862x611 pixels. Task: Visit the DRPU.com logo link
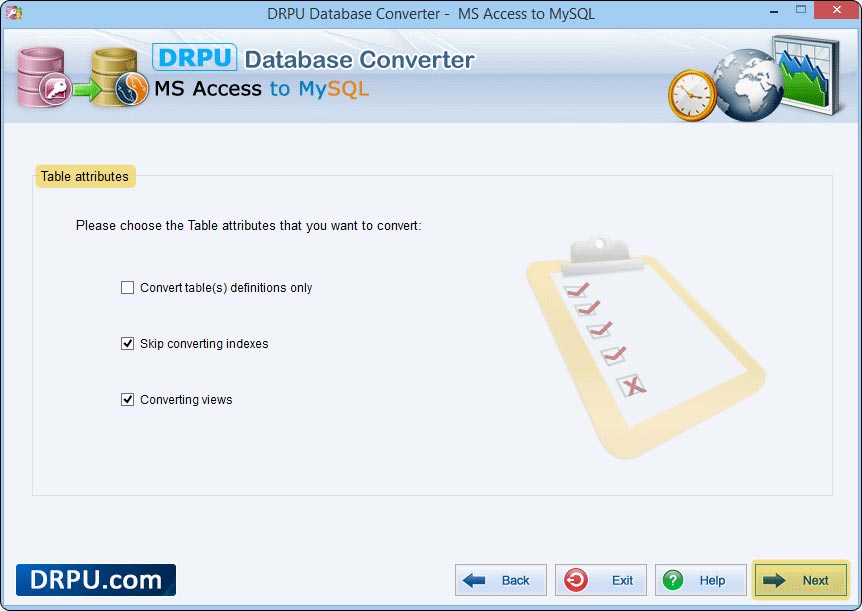coord(96,580)
